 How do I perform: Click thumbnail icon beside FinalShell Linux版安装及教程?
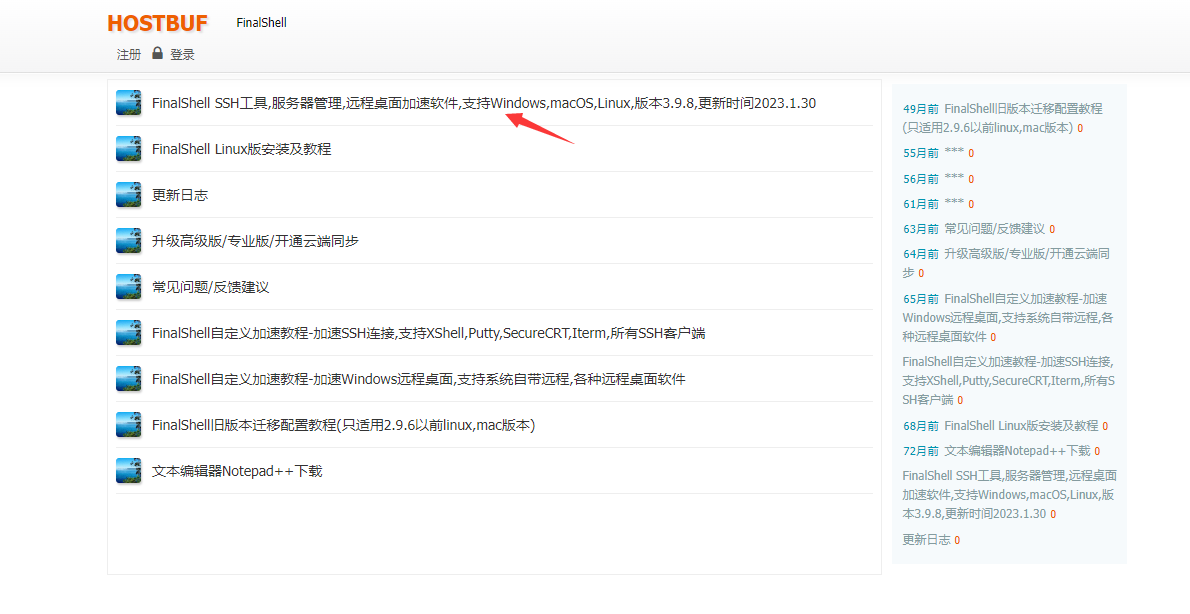(x=128, y=149)
